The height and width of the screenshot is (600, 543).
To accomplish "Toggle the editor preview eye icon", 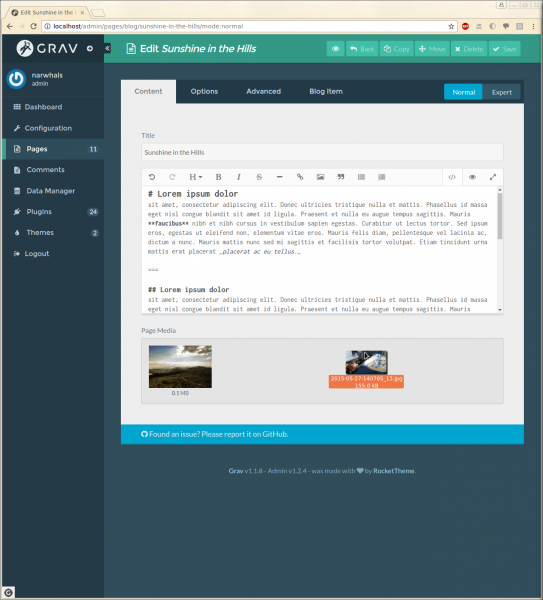I will tap(472, 177).
